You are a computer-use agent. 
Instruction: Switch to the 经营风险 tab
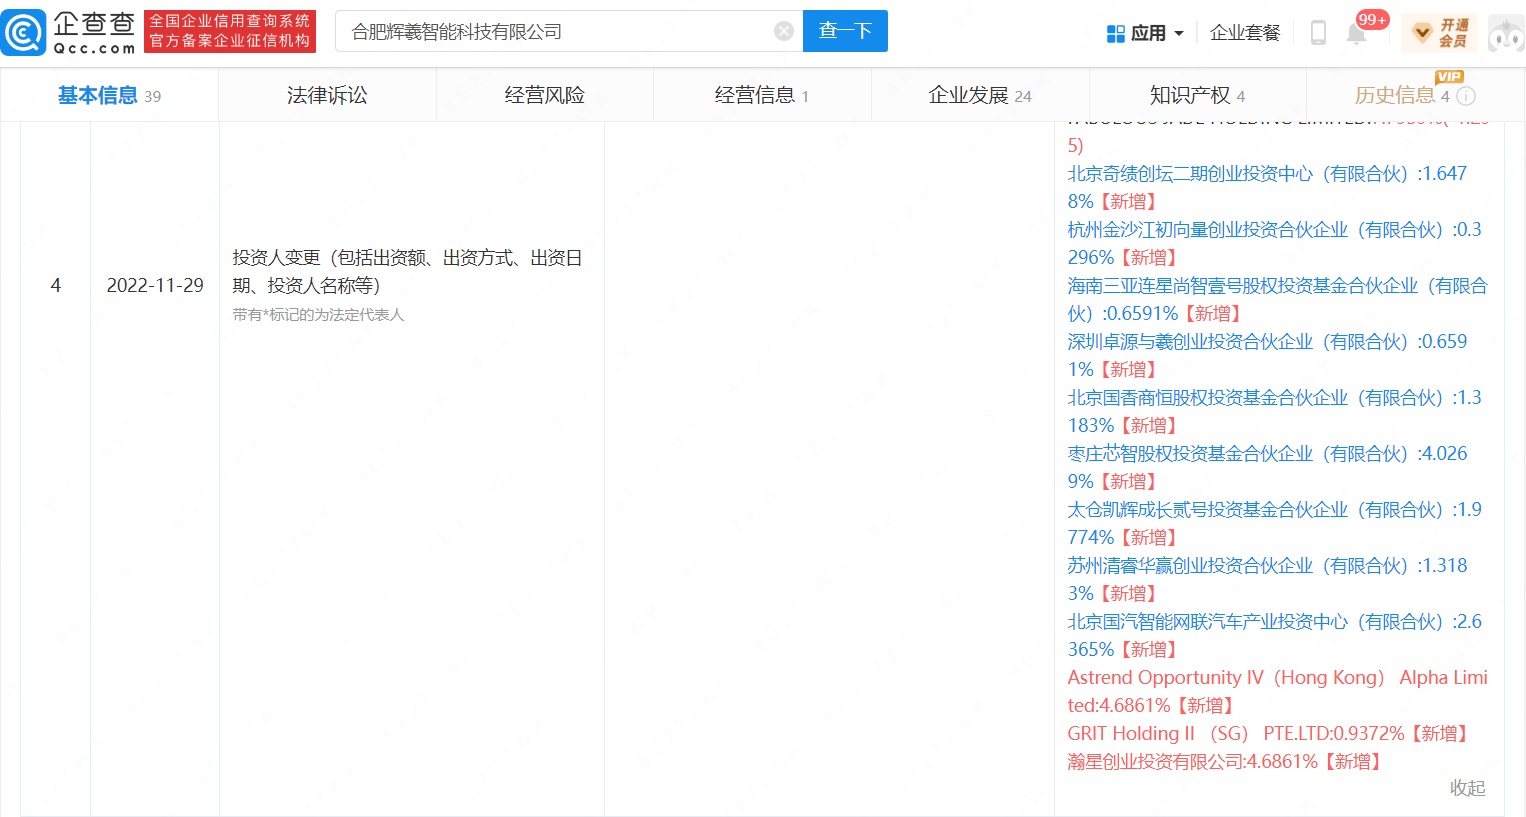click(544, 95)
